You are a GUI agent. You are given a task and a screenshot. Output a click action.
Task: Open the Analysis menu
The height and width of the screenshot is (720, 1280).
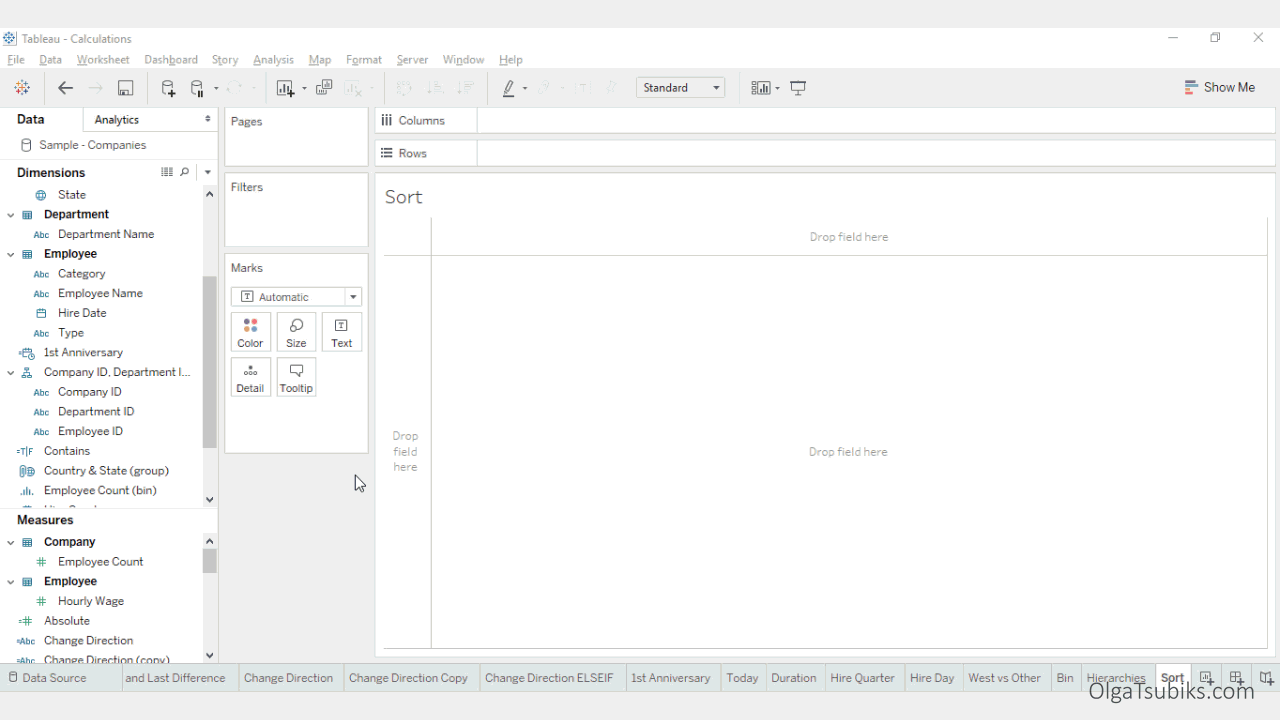[273, 60]
